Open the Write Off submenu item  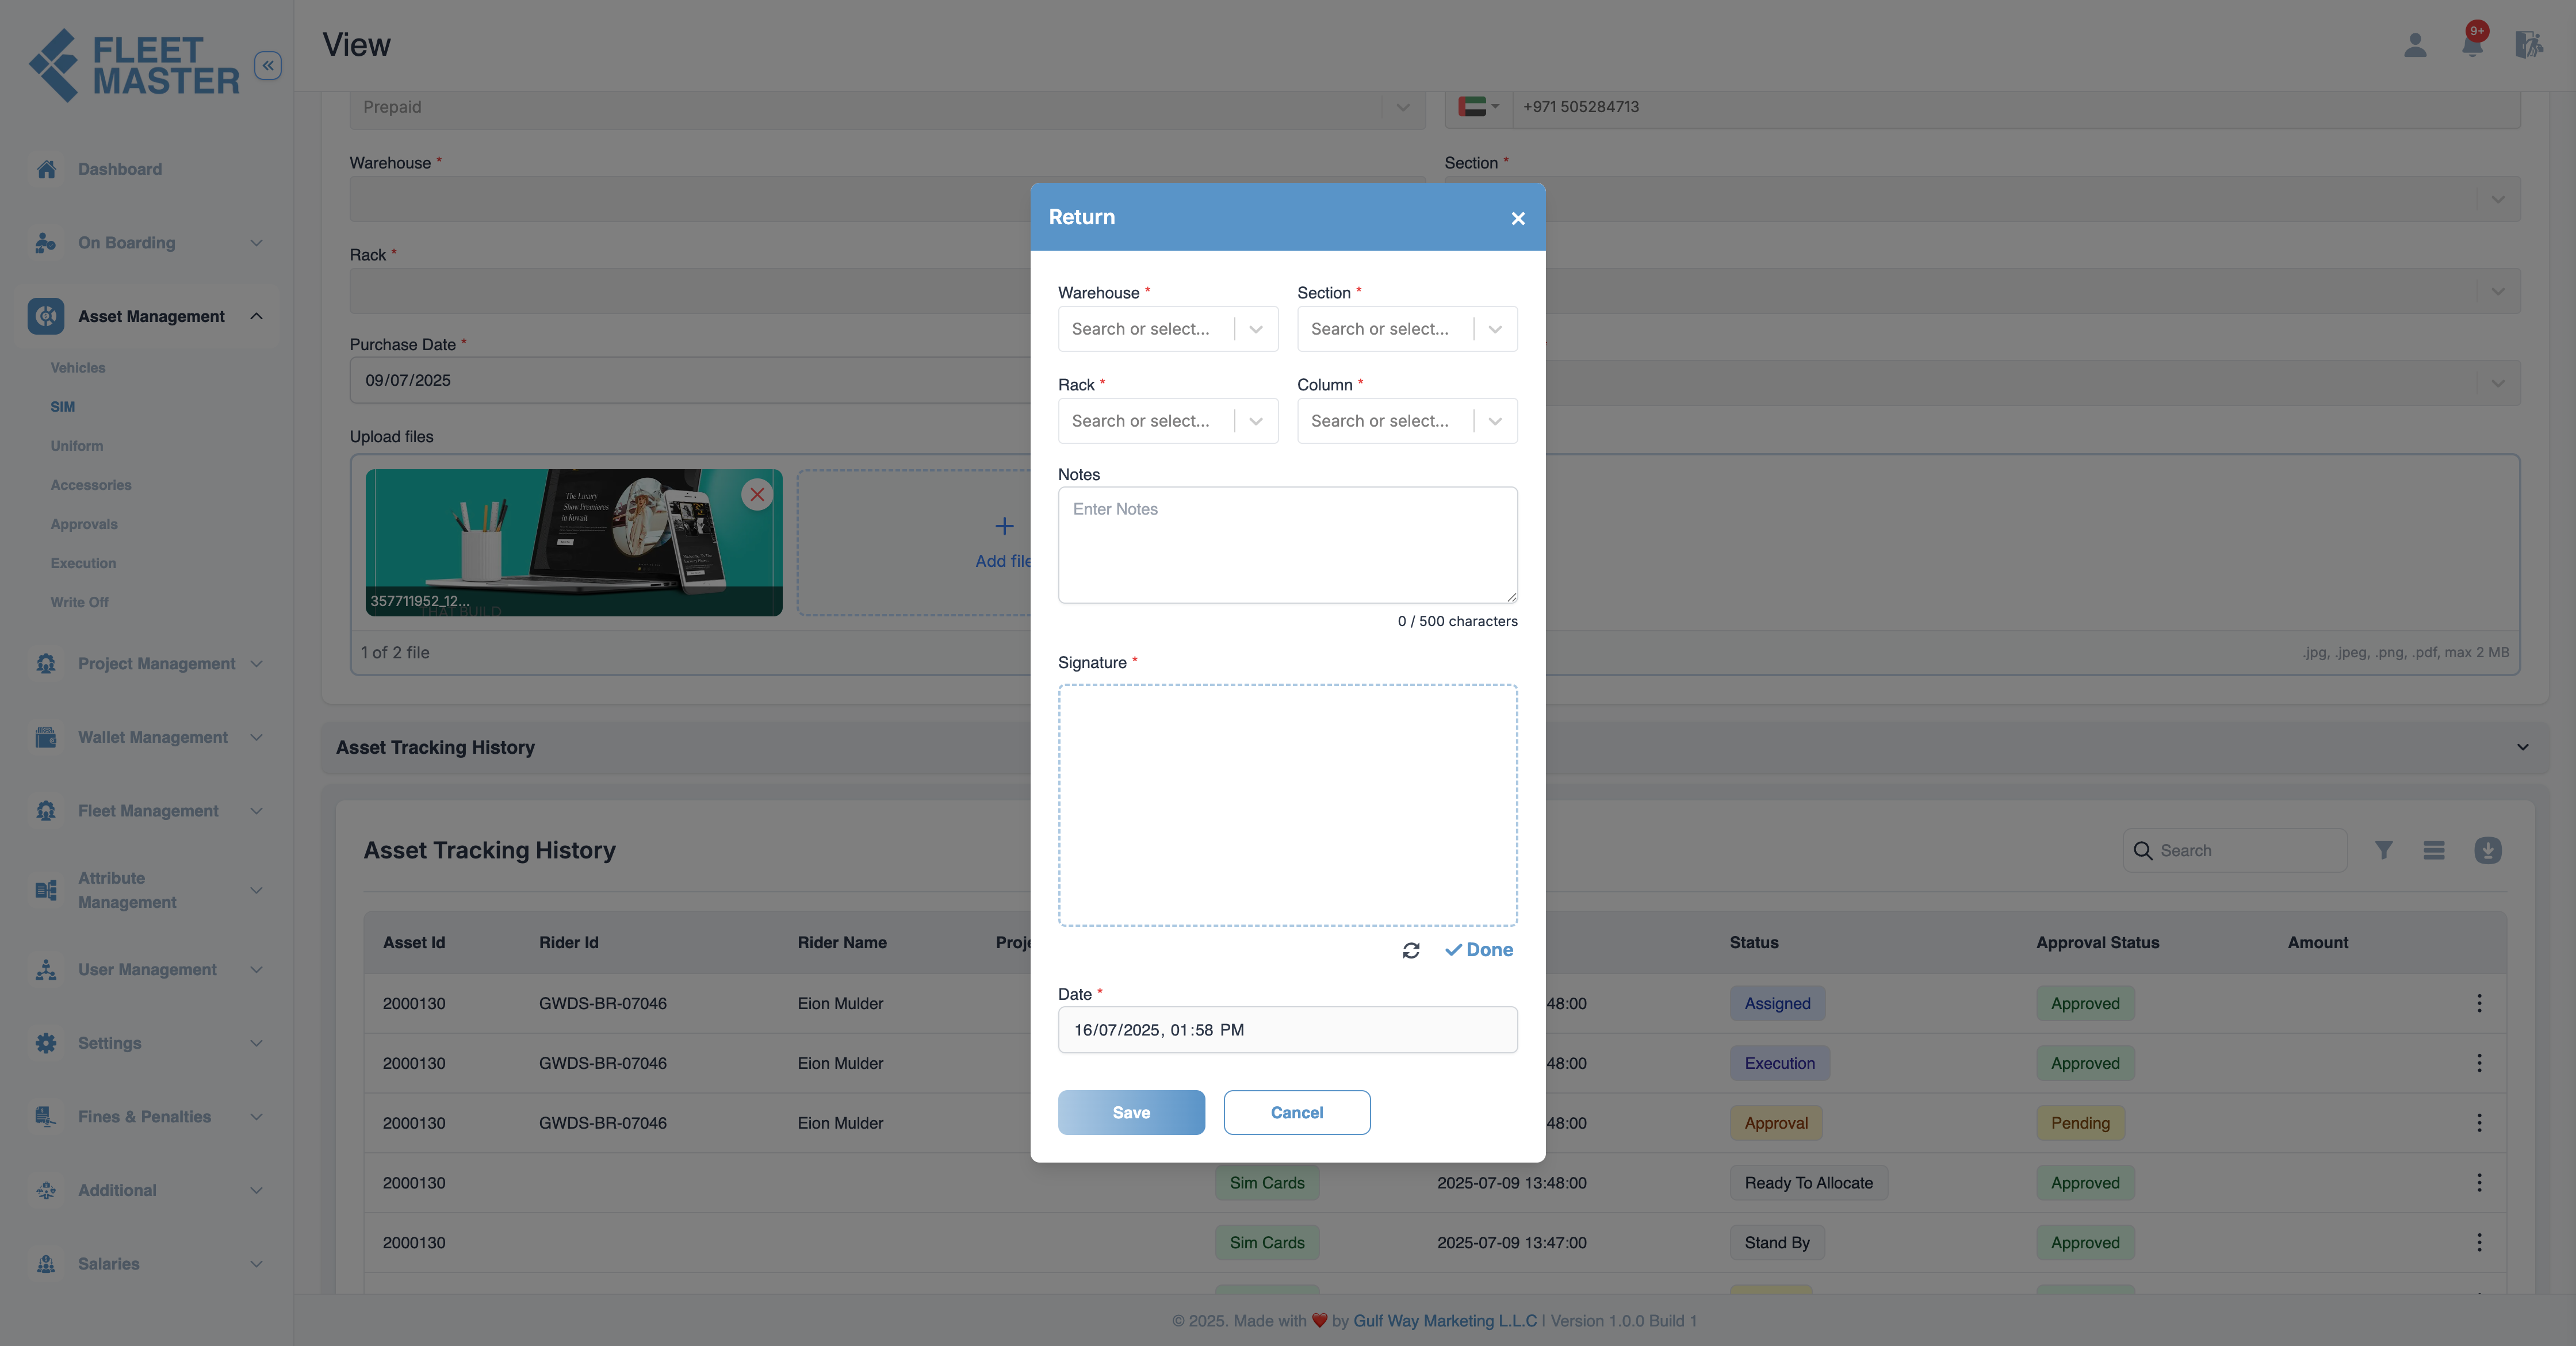click(x=79, y=602)
